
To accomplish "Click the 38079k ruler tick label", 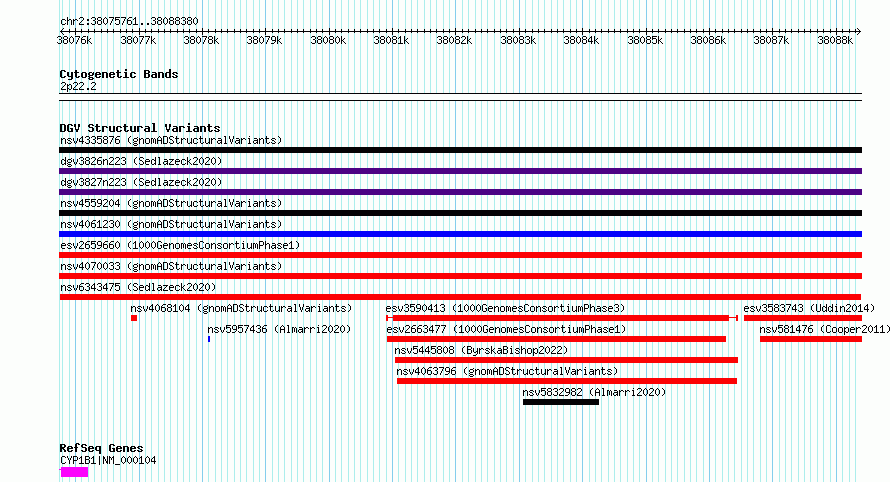I will click(x=264, y=41).
